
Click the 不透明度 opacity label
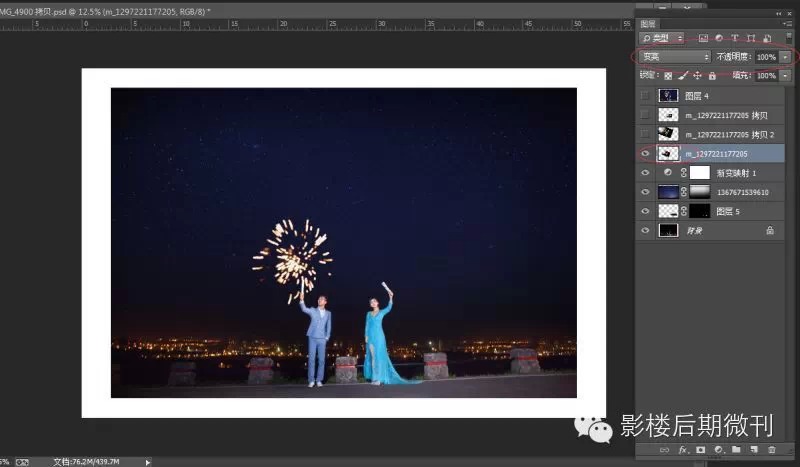pyautogui.click(x=734, y=57)
